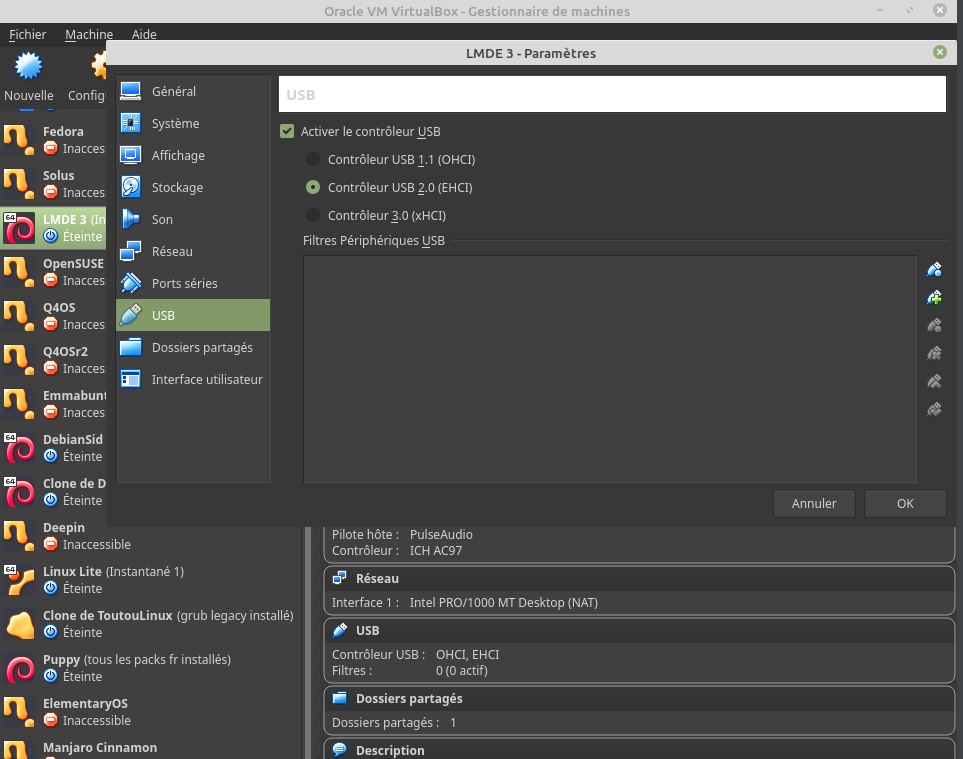Select the LMDE 3 virtual machine
The height and width of the screenshot is (759, 963).
53,228
